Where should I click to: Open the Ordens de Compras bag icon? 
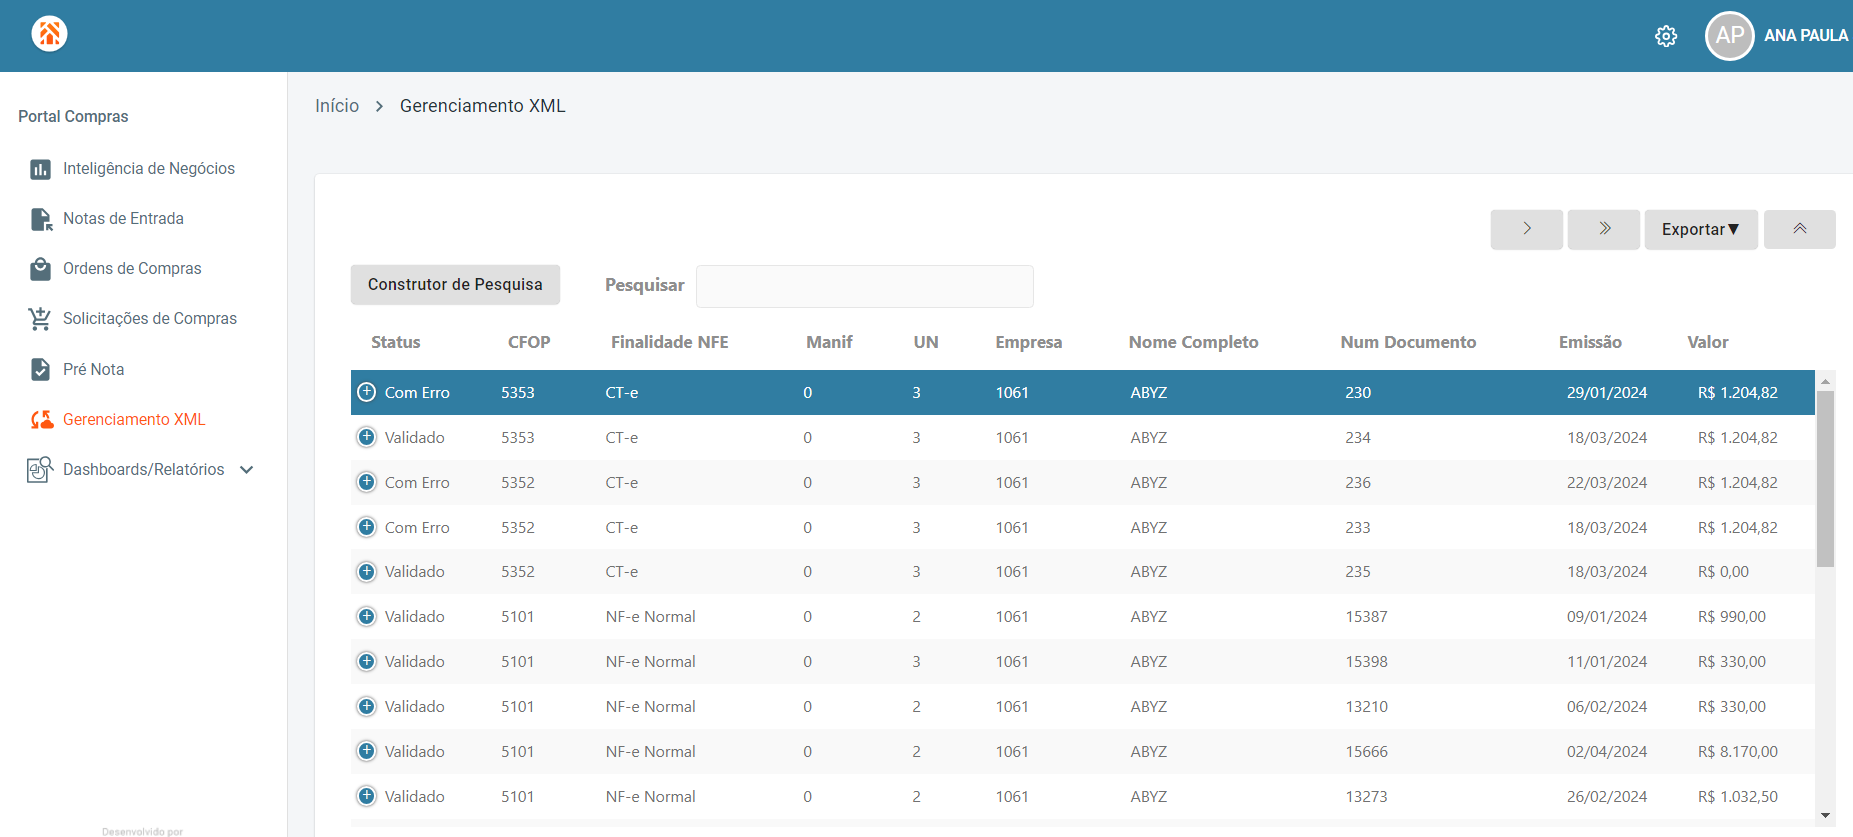click(x=40, y=269)
